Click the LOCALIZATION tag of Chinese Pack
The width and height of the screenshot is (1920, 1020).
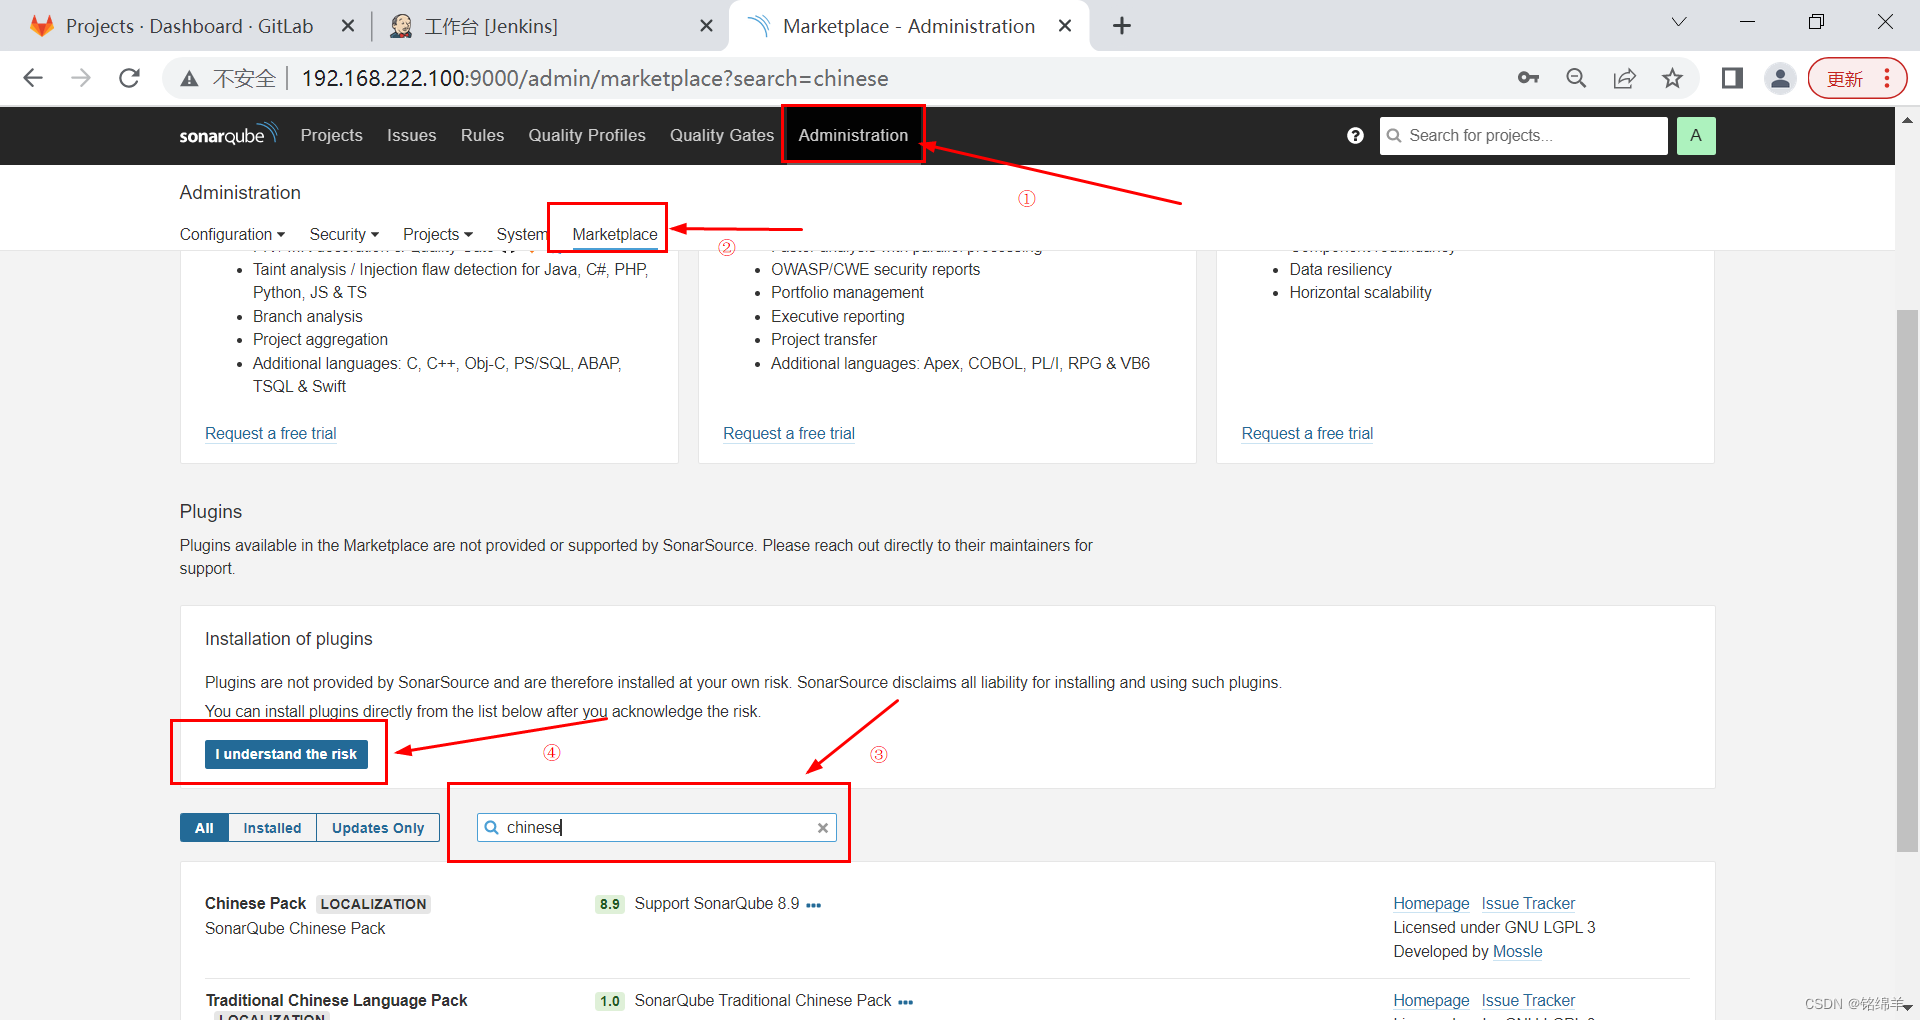pos(373,904)
